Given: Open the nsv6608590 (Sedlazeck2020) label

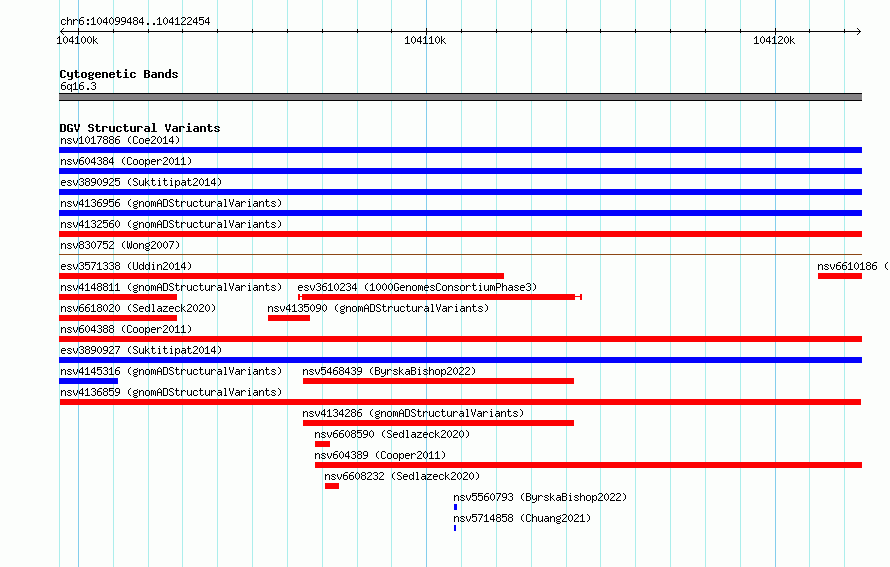Looking at the screenshot, I should pyautogui.click(x=392, y=434).
